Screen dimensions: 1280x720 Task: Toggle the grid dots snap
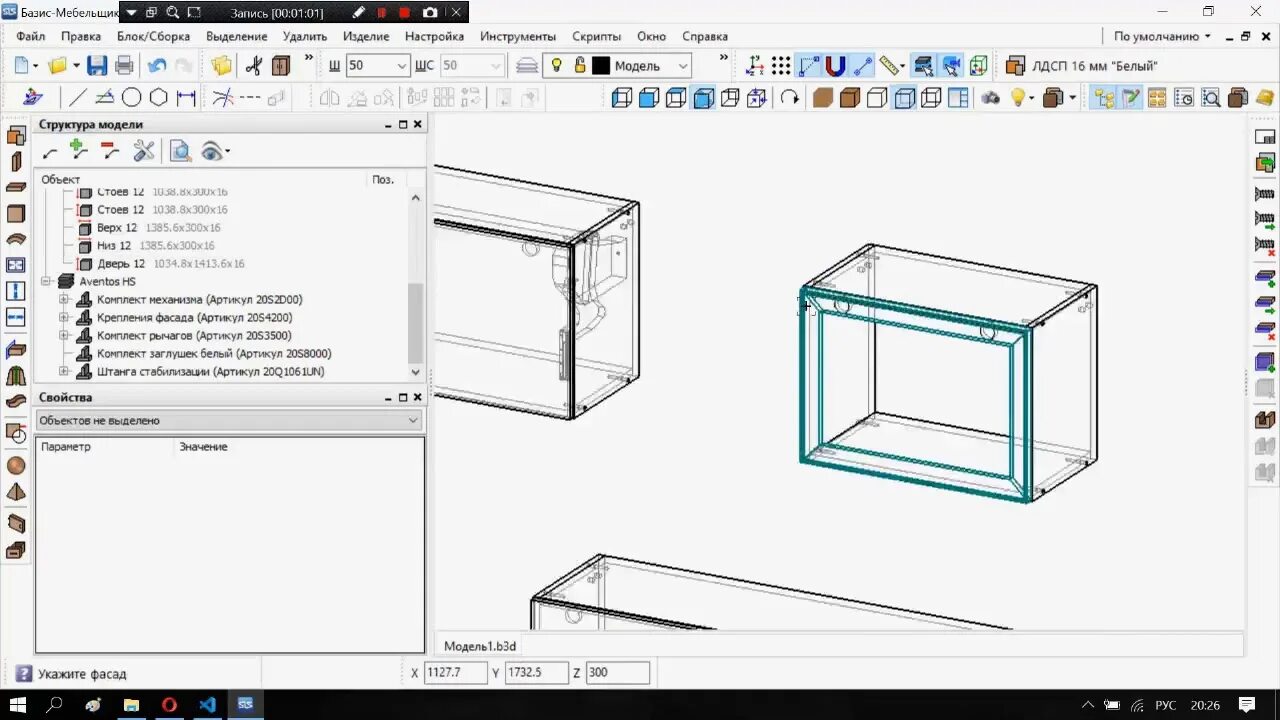point(781,66)
